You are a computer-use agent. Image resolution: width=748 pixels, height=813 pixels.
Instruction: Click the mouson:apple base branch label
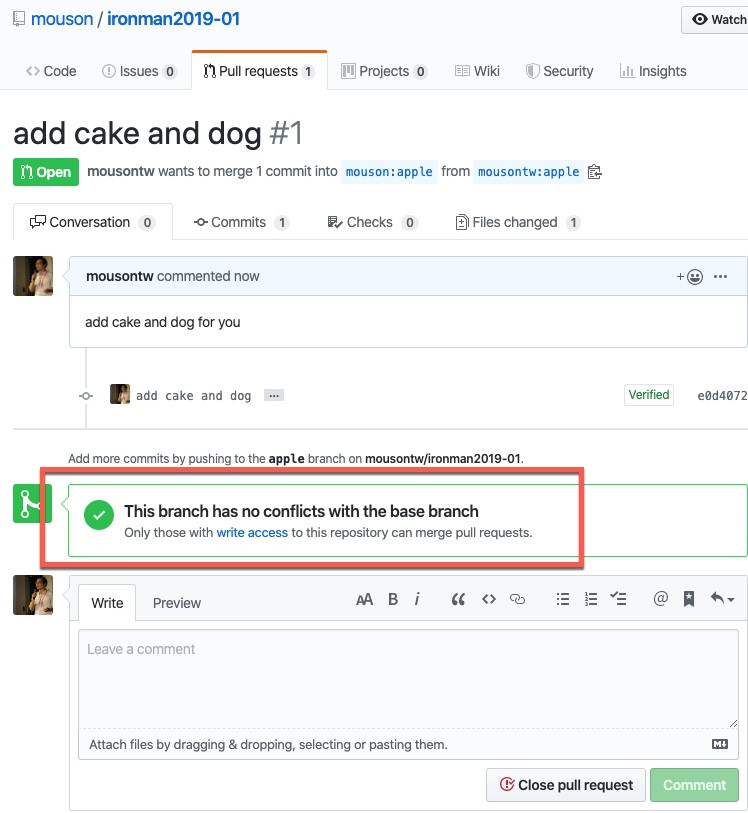coord(389,172)
